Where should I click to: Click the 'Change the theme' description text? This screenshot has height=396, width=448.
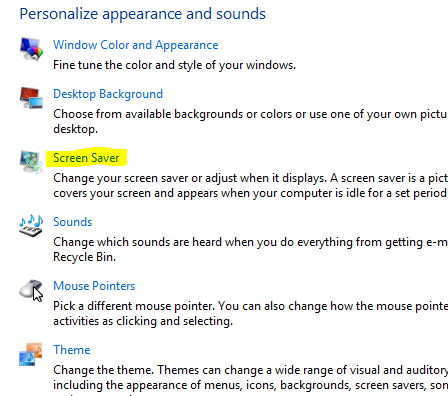pyautogui.click(x=250, y=377)
